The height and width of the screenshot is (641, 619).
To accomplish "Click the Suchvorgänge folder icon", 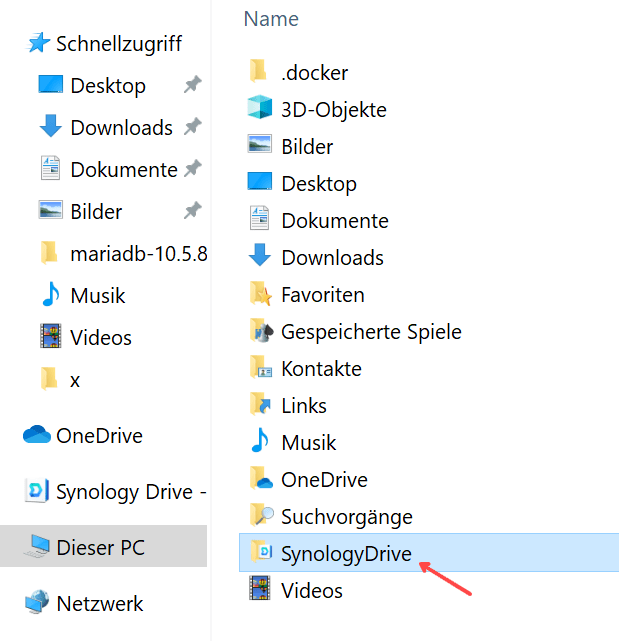I will tap(260, 516).
